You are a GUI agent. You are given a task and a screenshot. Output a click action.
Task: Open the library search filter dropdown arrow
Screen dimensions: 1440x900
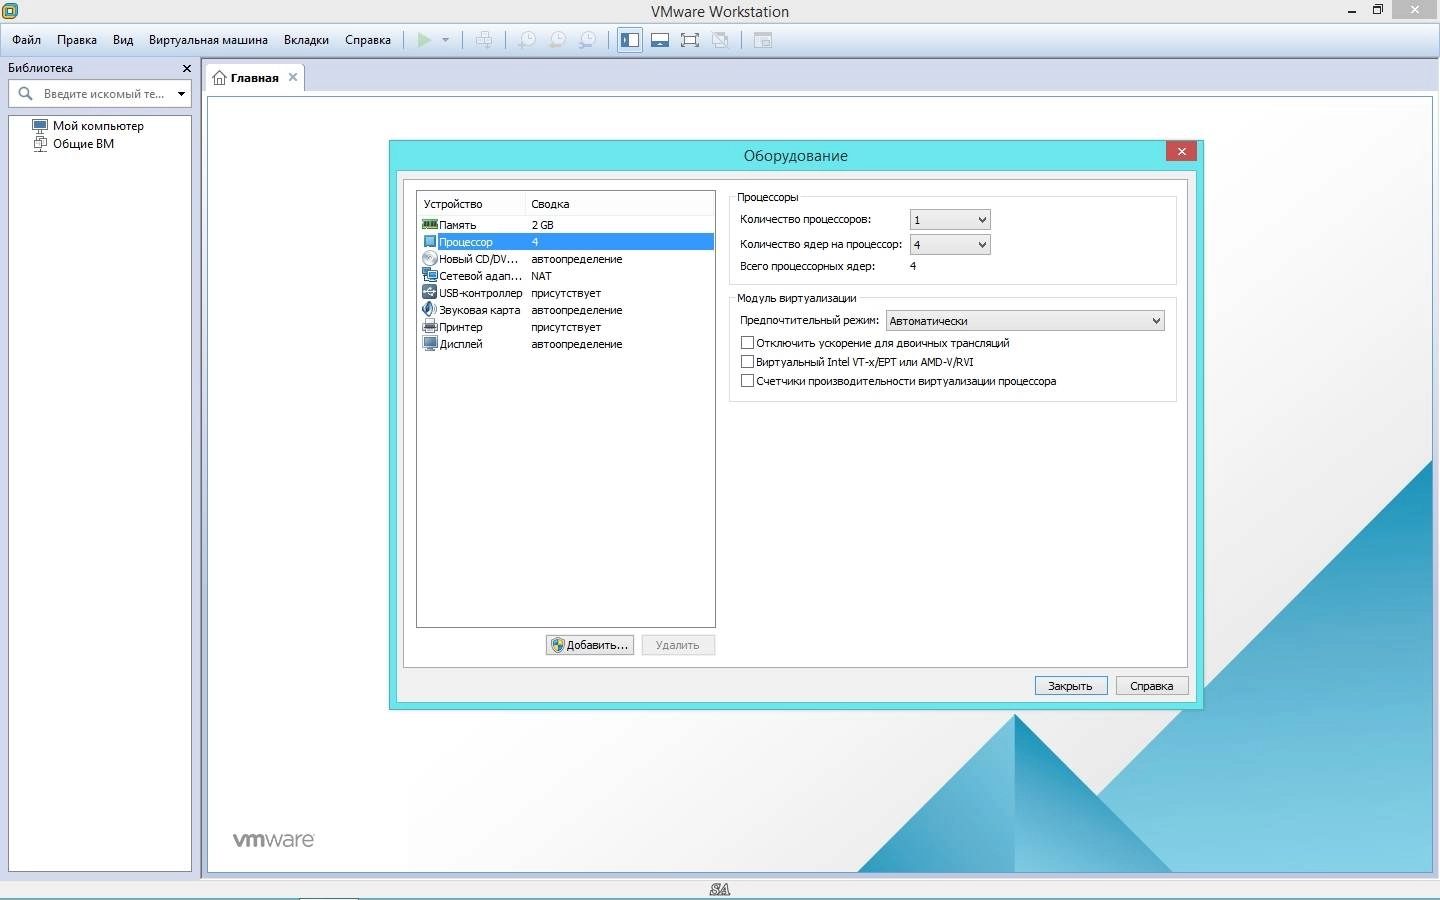point(181,94)
